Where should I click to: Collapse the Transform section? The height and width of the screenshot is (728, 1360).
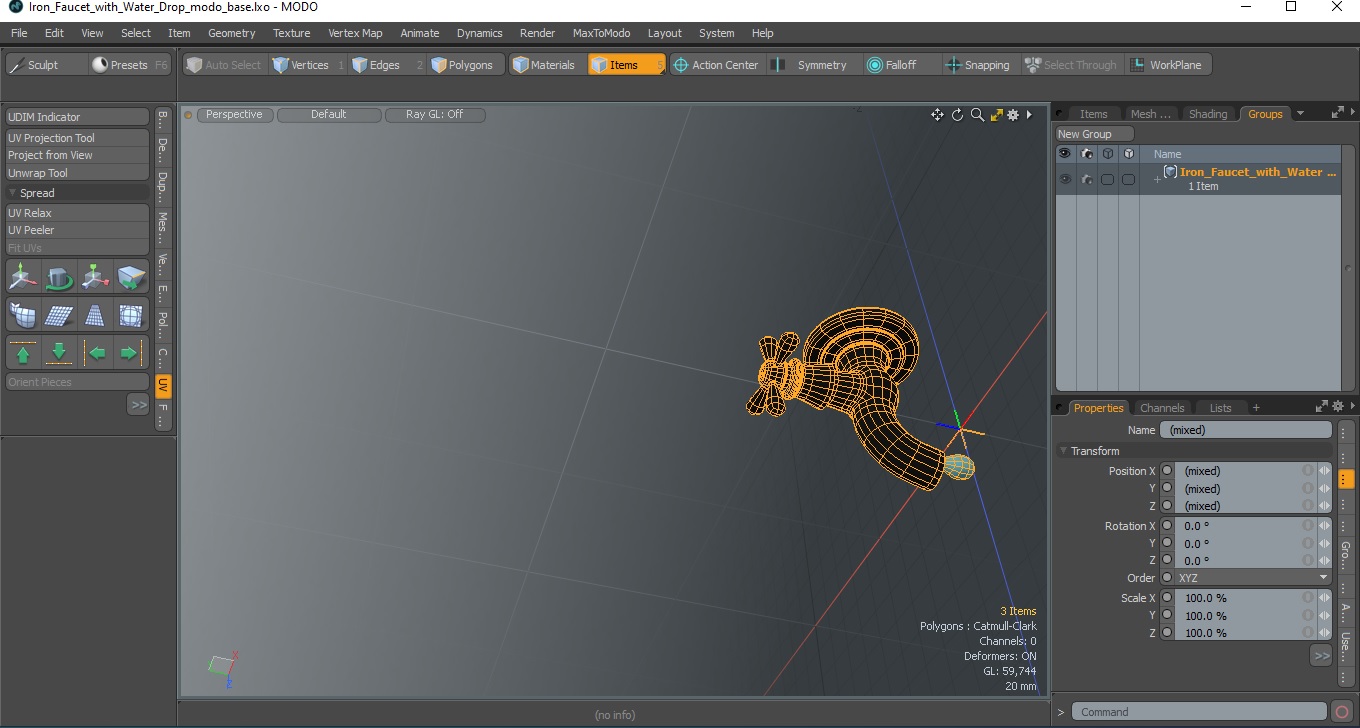[x=1063, y=451]
